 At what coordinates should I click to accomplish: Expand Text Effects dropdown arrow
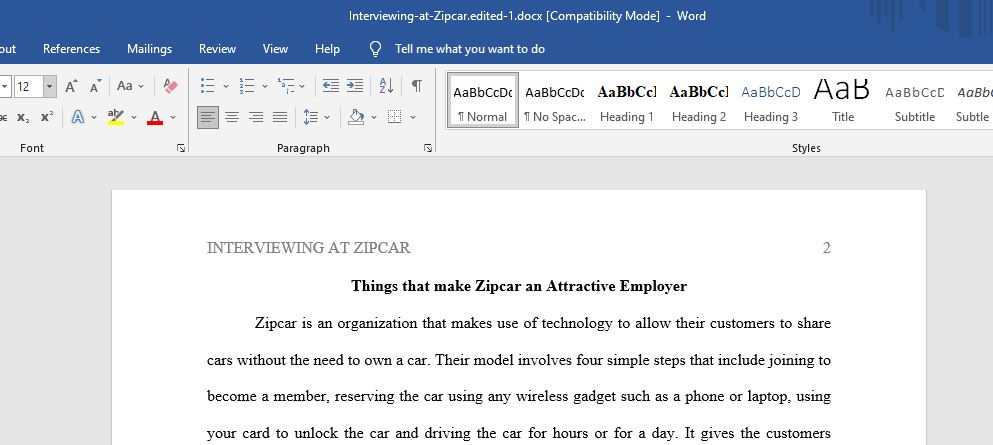coord(94,117)
